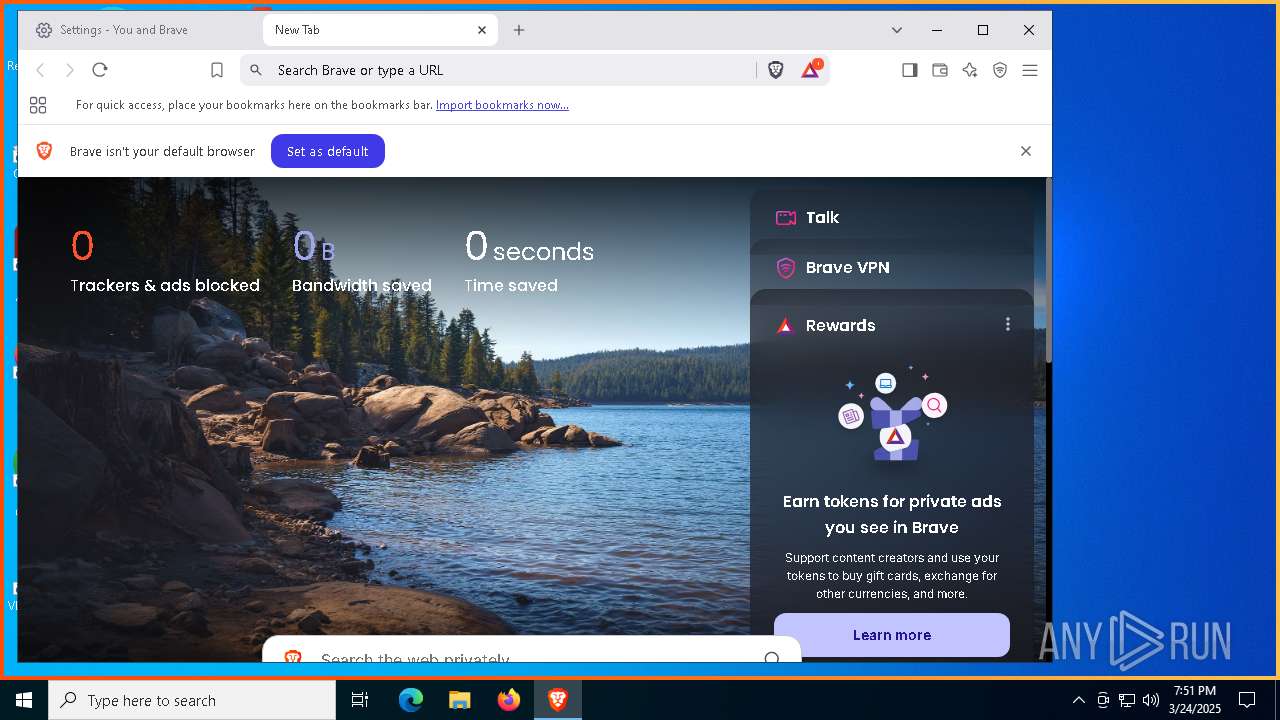Click Set as default button
Viewport: 1280px width, 720px height.
[328, 151]
